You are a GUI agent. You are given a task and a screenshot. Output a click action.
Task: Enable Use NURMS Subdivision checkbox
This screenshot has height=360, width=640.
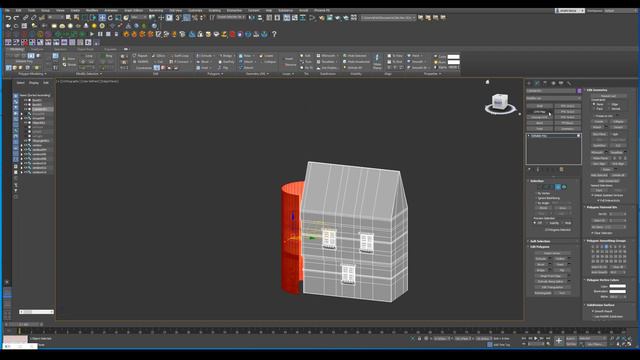click(592, 317)
